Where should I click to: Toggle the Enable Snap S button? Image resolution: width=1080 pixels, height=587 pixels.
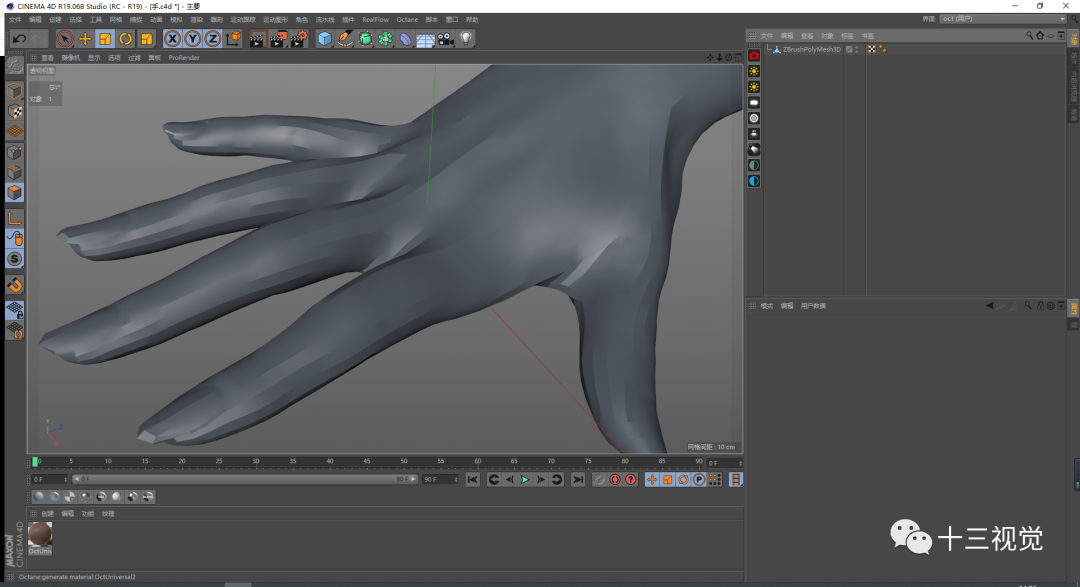tap(14, 259)
